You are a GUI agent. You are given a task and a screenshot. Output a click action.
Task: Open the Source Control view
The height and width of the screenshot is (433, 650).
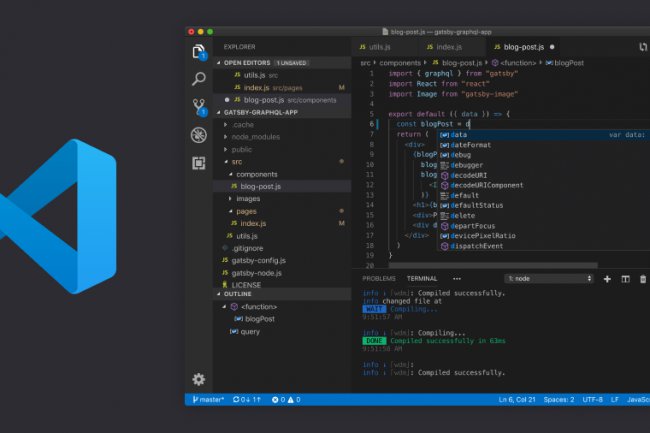199,107
